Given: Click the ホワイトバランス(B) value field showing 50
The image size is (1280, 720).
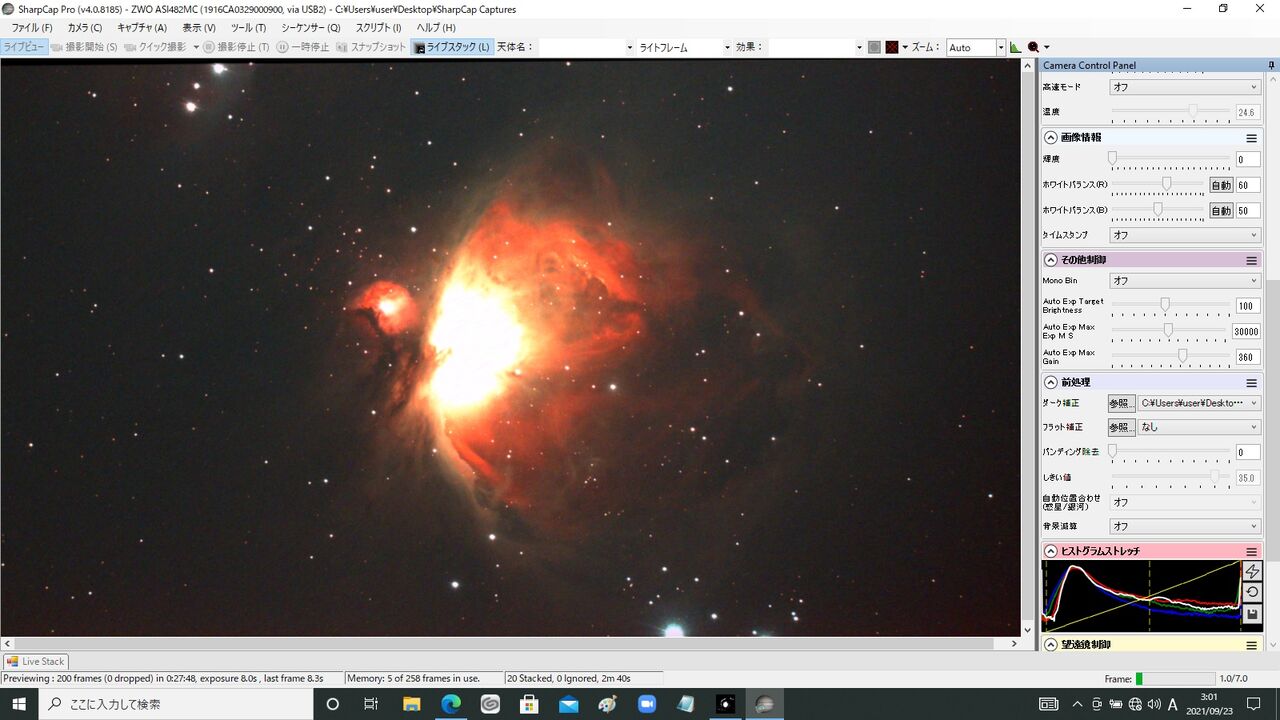Looking at the screenshot, I should point(1248,211).
